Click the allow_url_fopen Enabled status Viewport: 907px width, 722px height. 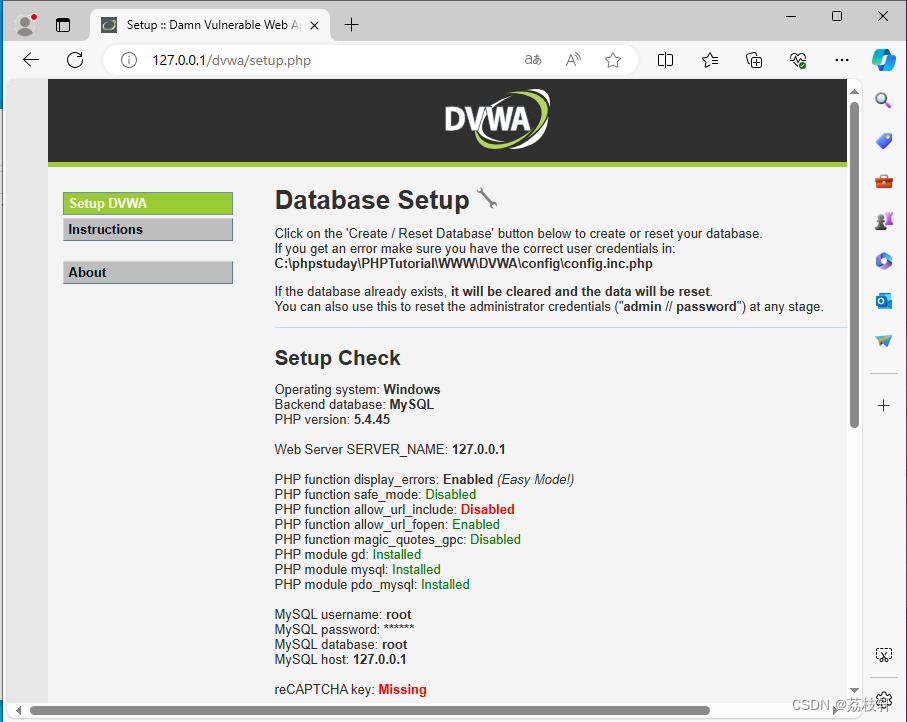click(475, 525)
